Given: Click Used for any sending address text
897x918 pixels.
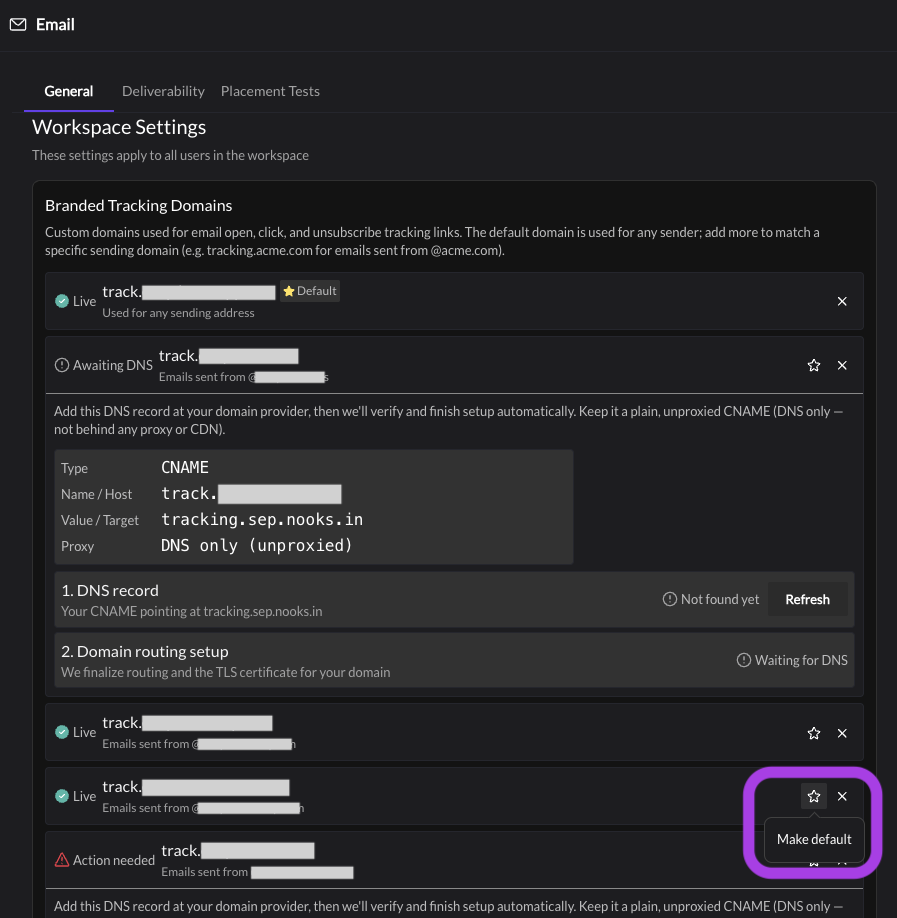Looking at the screenshot, I should point(179,313).
